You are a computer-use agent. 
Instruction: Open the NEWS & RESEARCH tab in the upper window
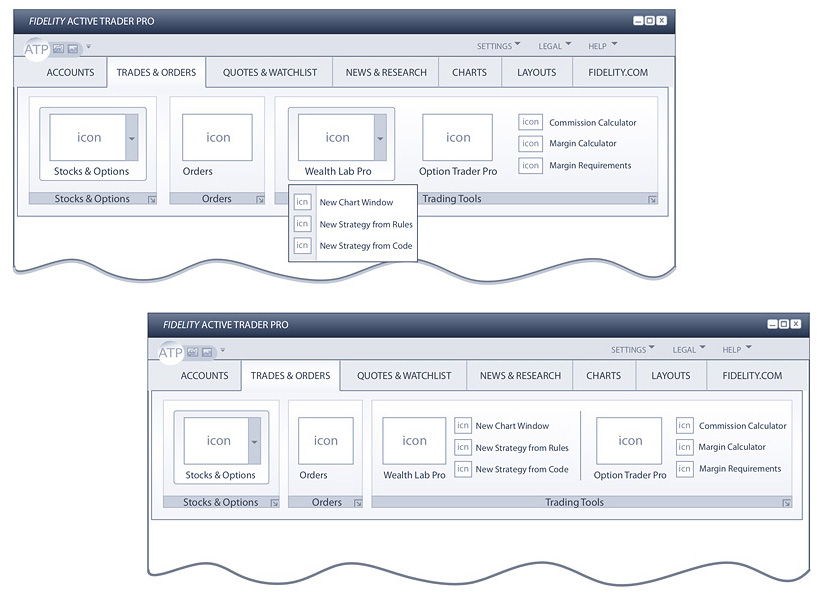pyautogui.click(x=386, y=72)
